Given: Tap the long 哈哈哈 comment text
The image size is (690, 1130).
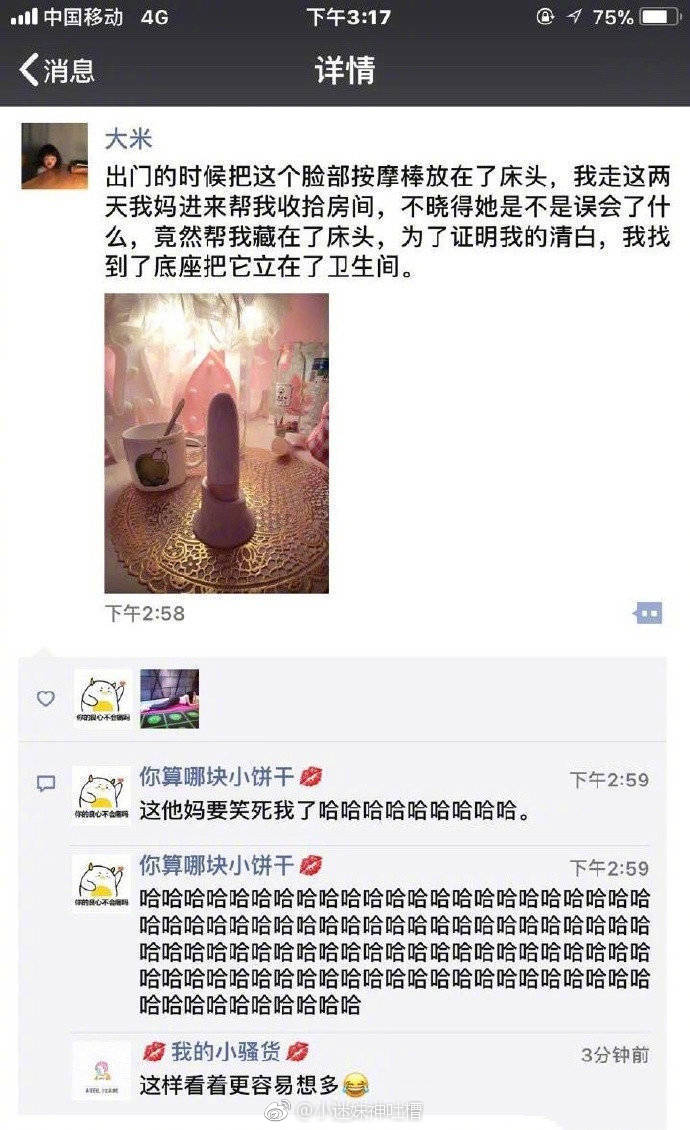Looking at the screenshot, I should pos(394,951).
